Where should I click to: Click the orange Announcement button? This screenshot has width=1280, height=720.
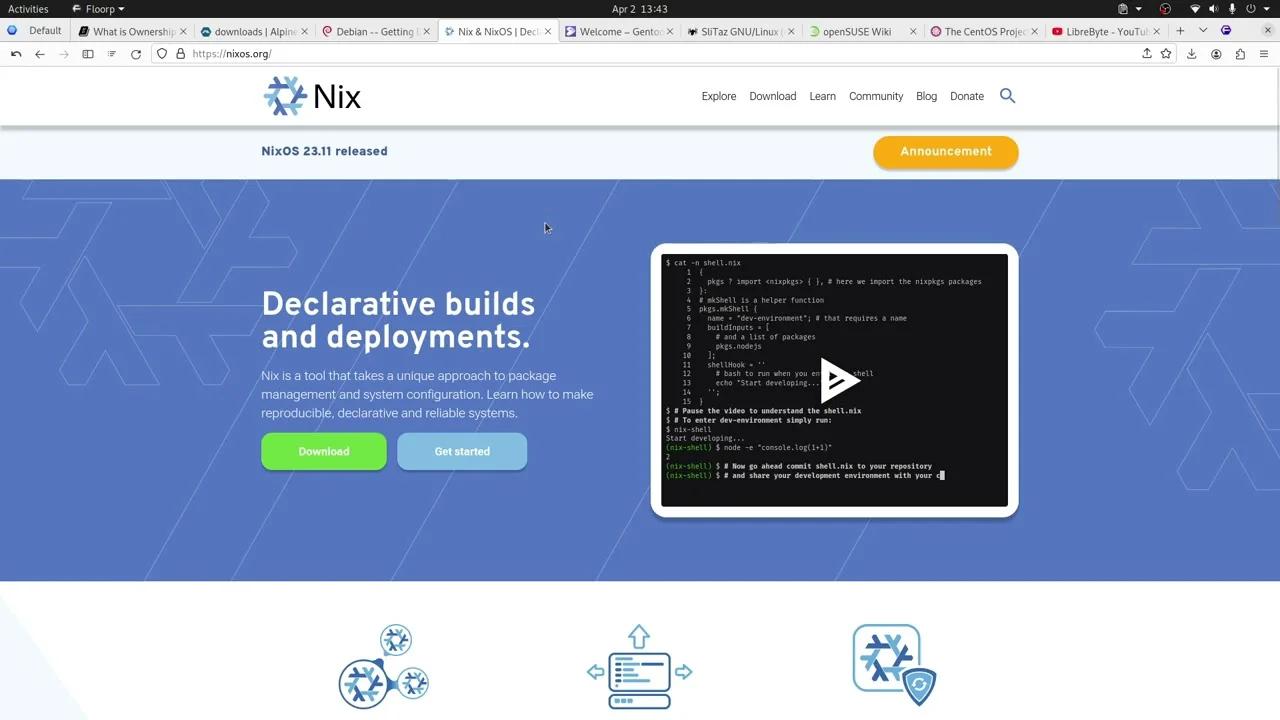946,152
